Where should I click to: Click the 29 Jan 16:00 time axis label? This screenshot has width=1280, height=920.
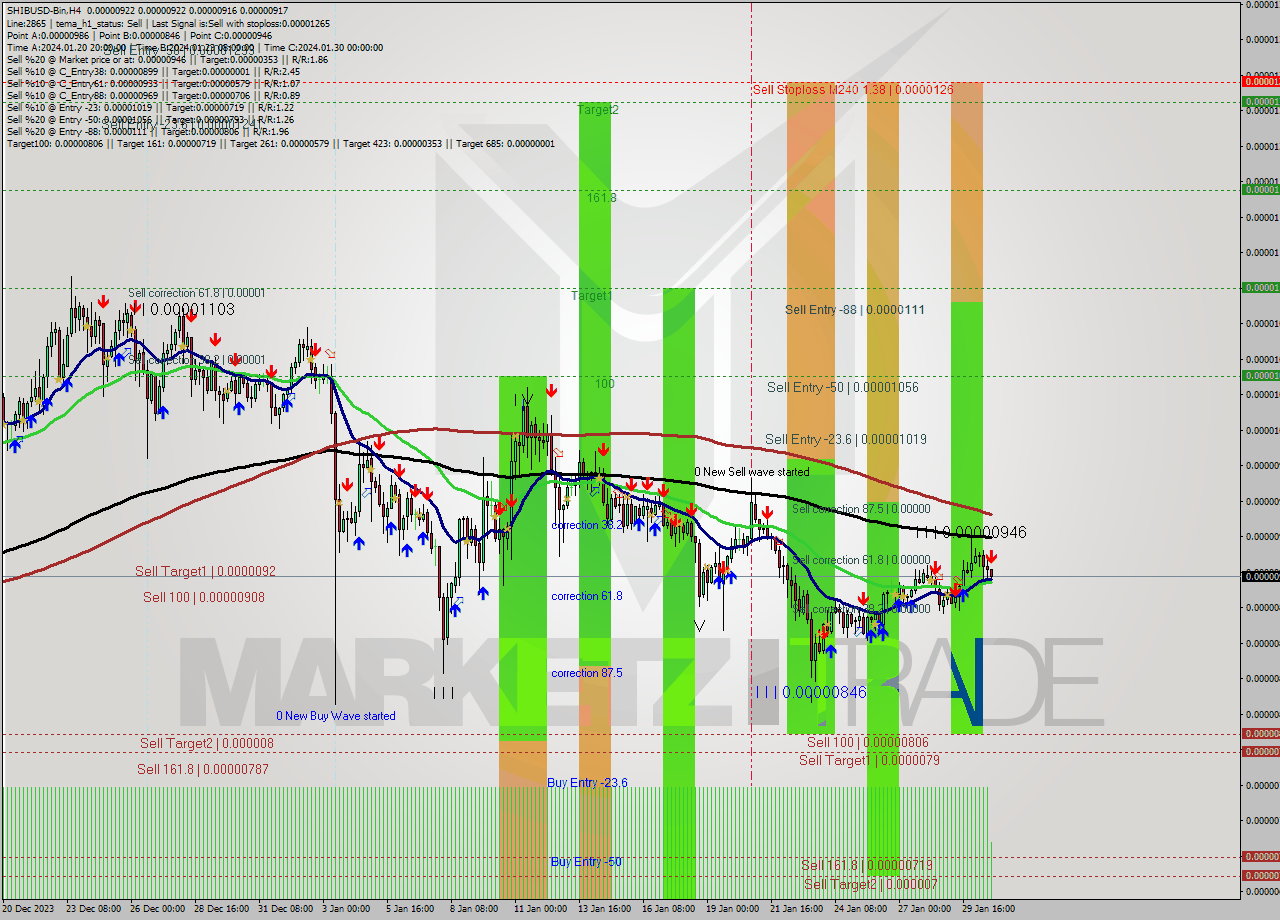point(988,909)
